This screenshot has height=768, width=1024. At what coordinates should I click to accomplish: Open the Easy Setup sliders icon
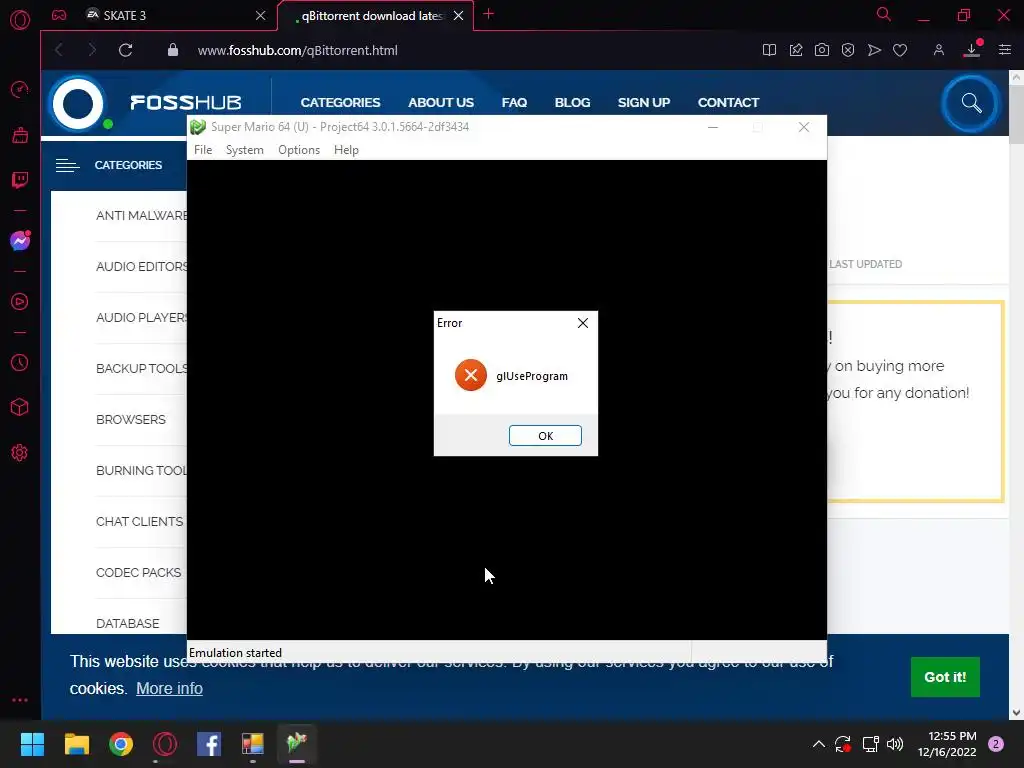(x=1004, y=50)
